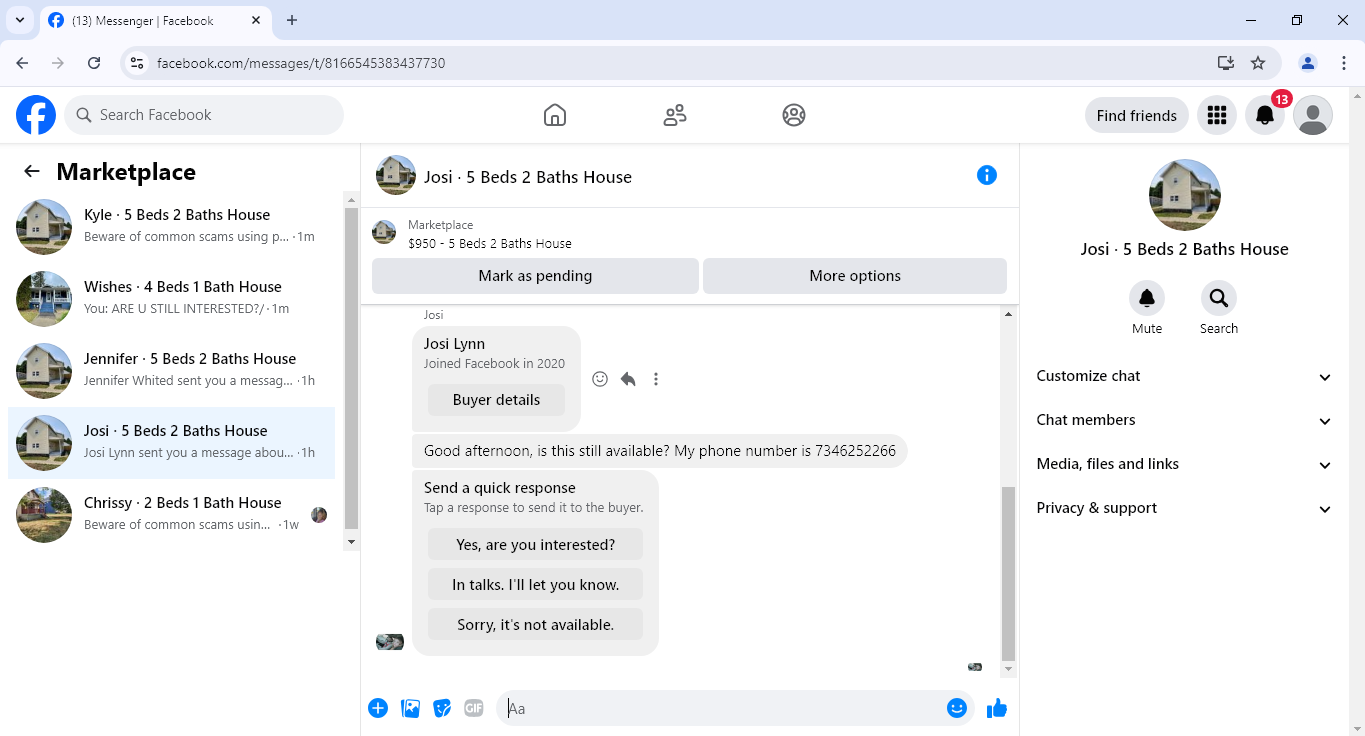Open site information icon in address bar
Viewport: 1365px width, 736px height.
click(x=138, y=63)
